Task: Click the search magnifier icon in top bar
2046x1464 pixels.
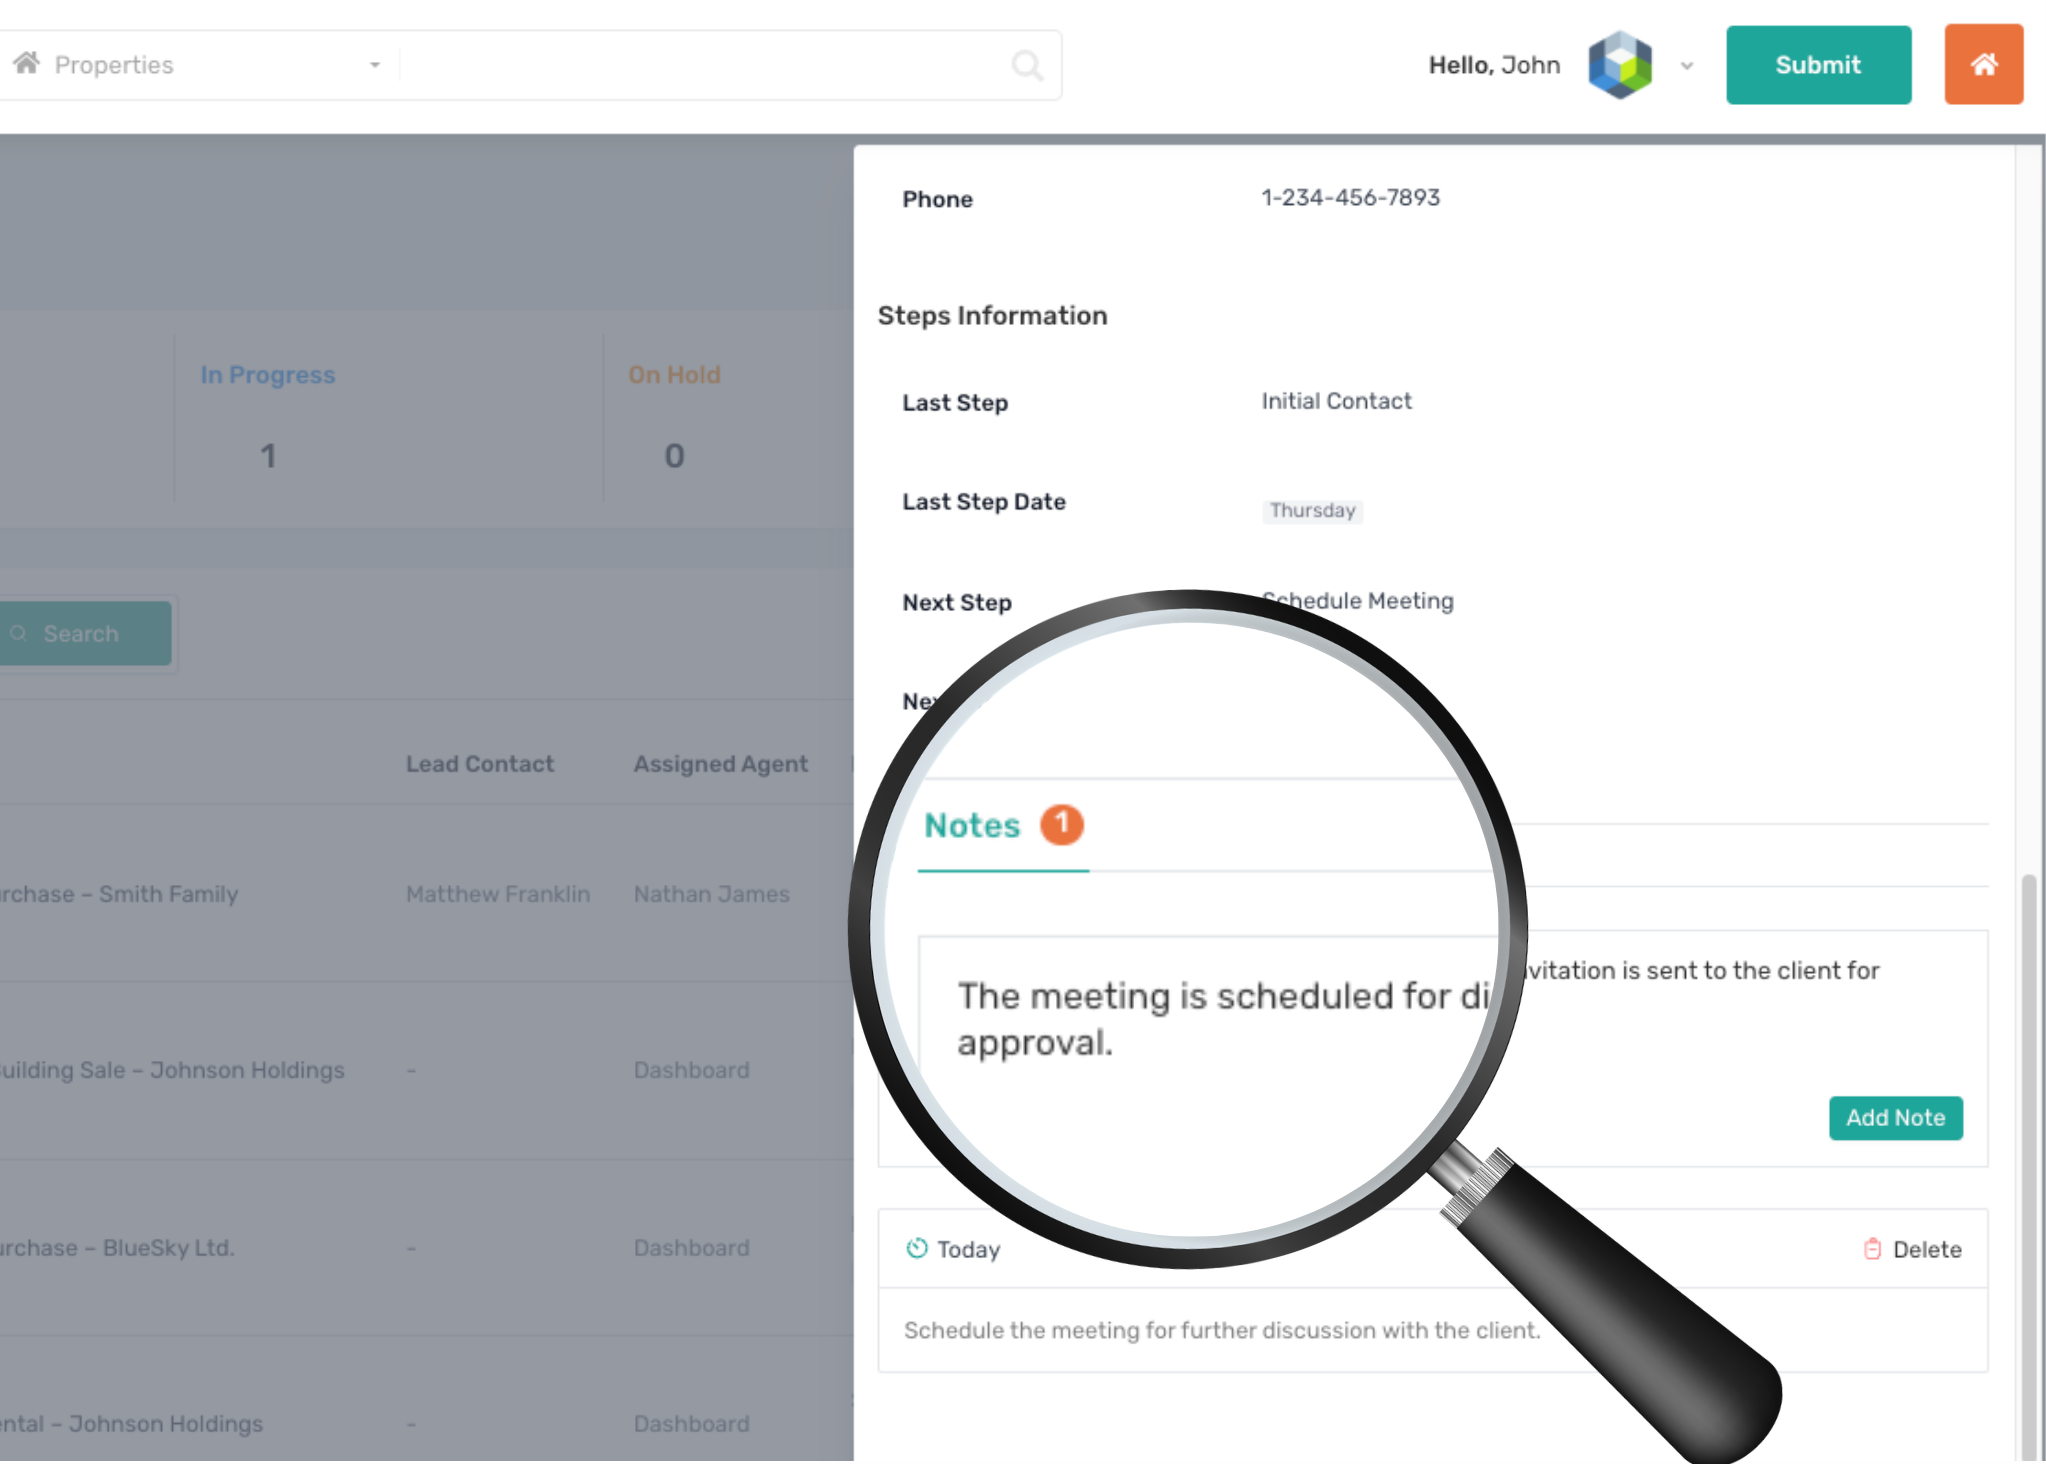Action: pyautogui.click(x=1027, y=66)
